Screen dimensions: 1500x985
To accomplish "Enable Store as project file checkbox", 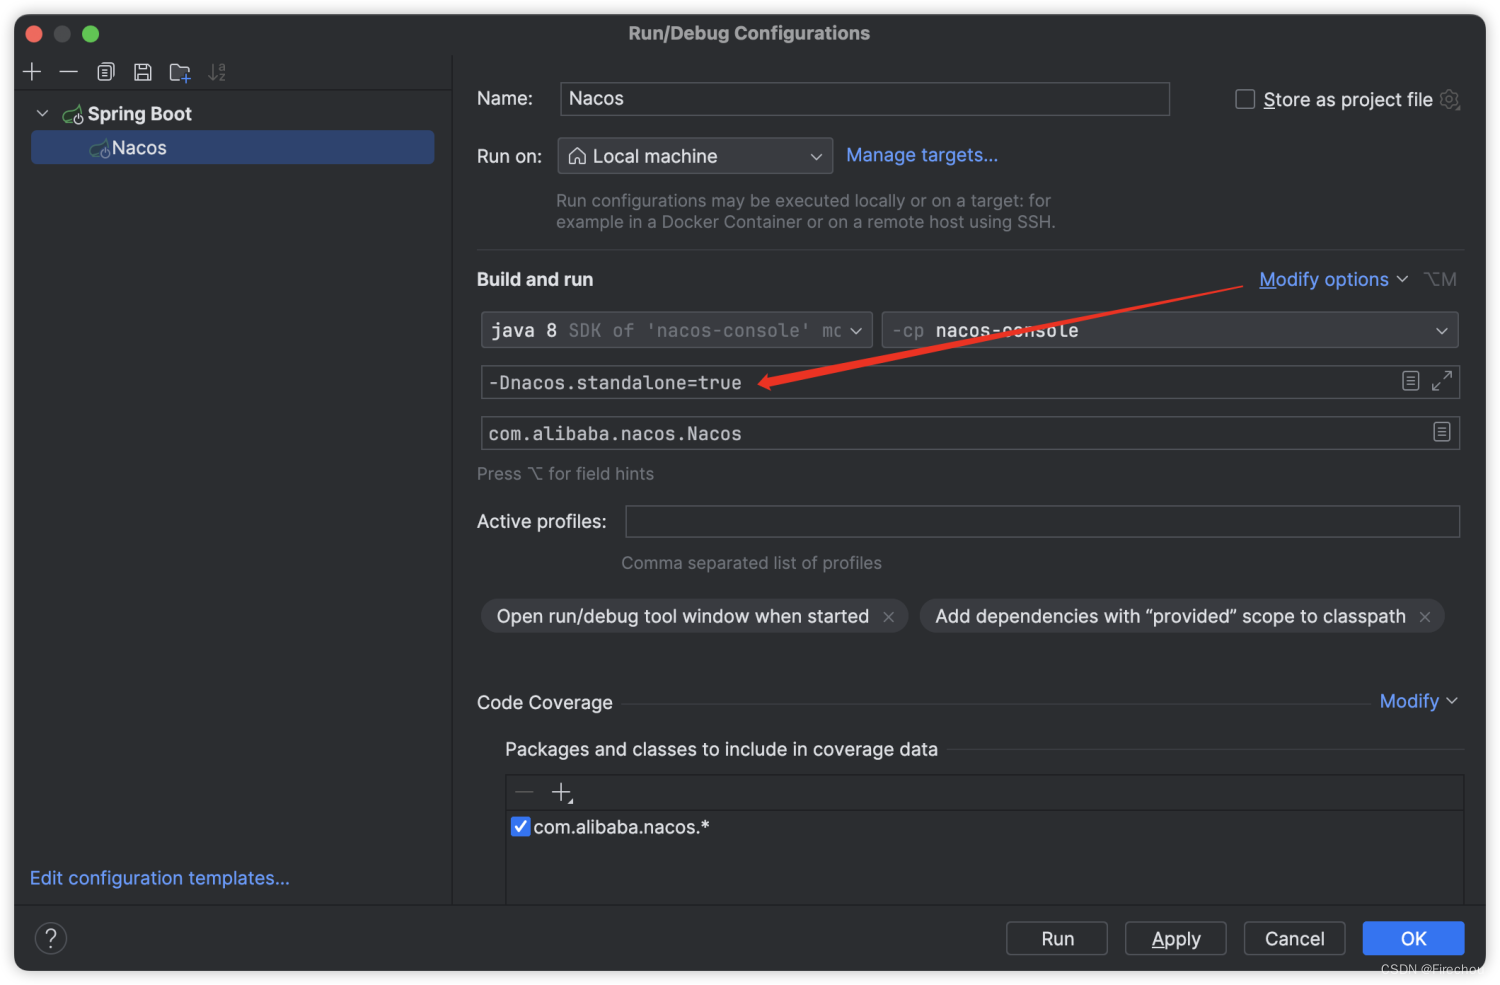I will point(1245,99).
